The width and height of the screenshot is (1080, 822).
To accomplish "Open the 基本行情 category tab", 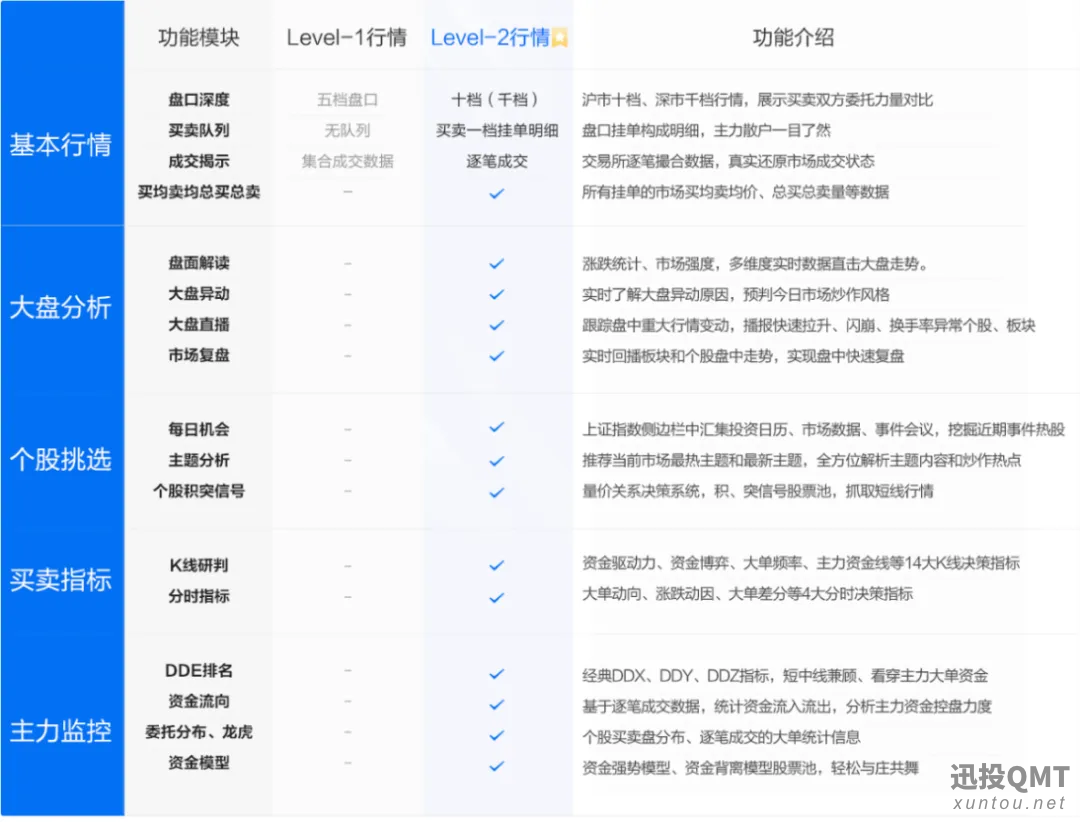I will coord(60,145).
